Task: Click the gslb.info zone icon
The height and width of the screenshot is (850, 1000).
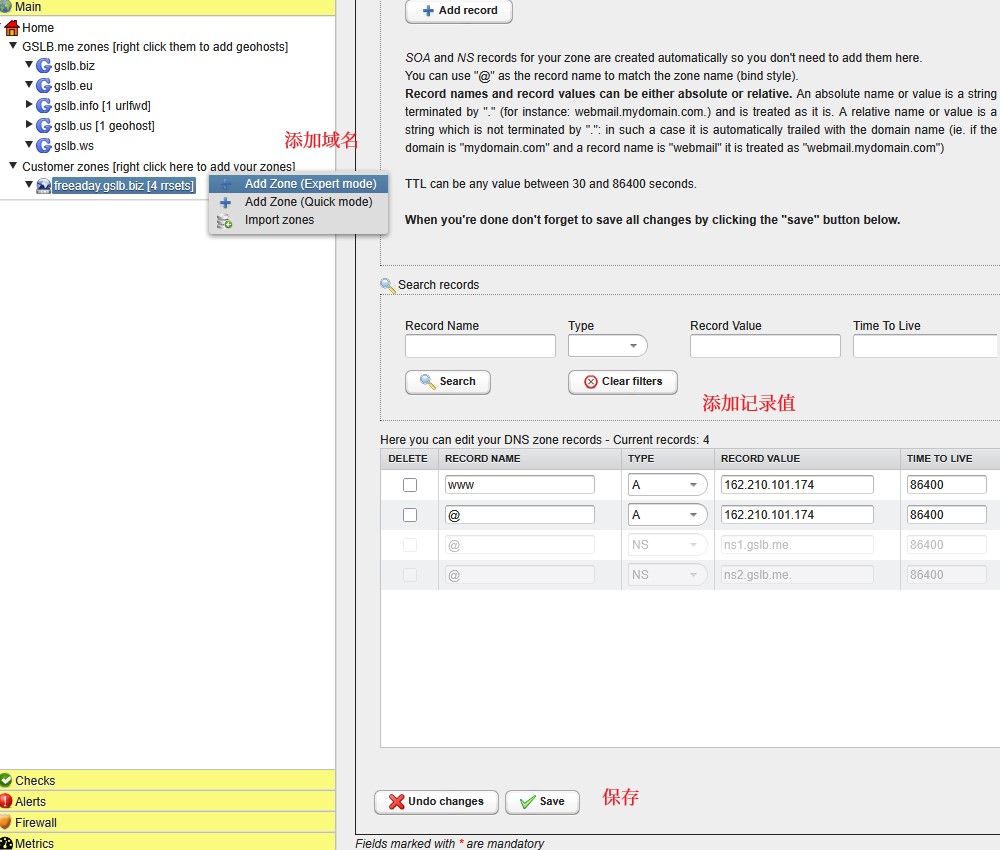Action: [x=43, y=106]
